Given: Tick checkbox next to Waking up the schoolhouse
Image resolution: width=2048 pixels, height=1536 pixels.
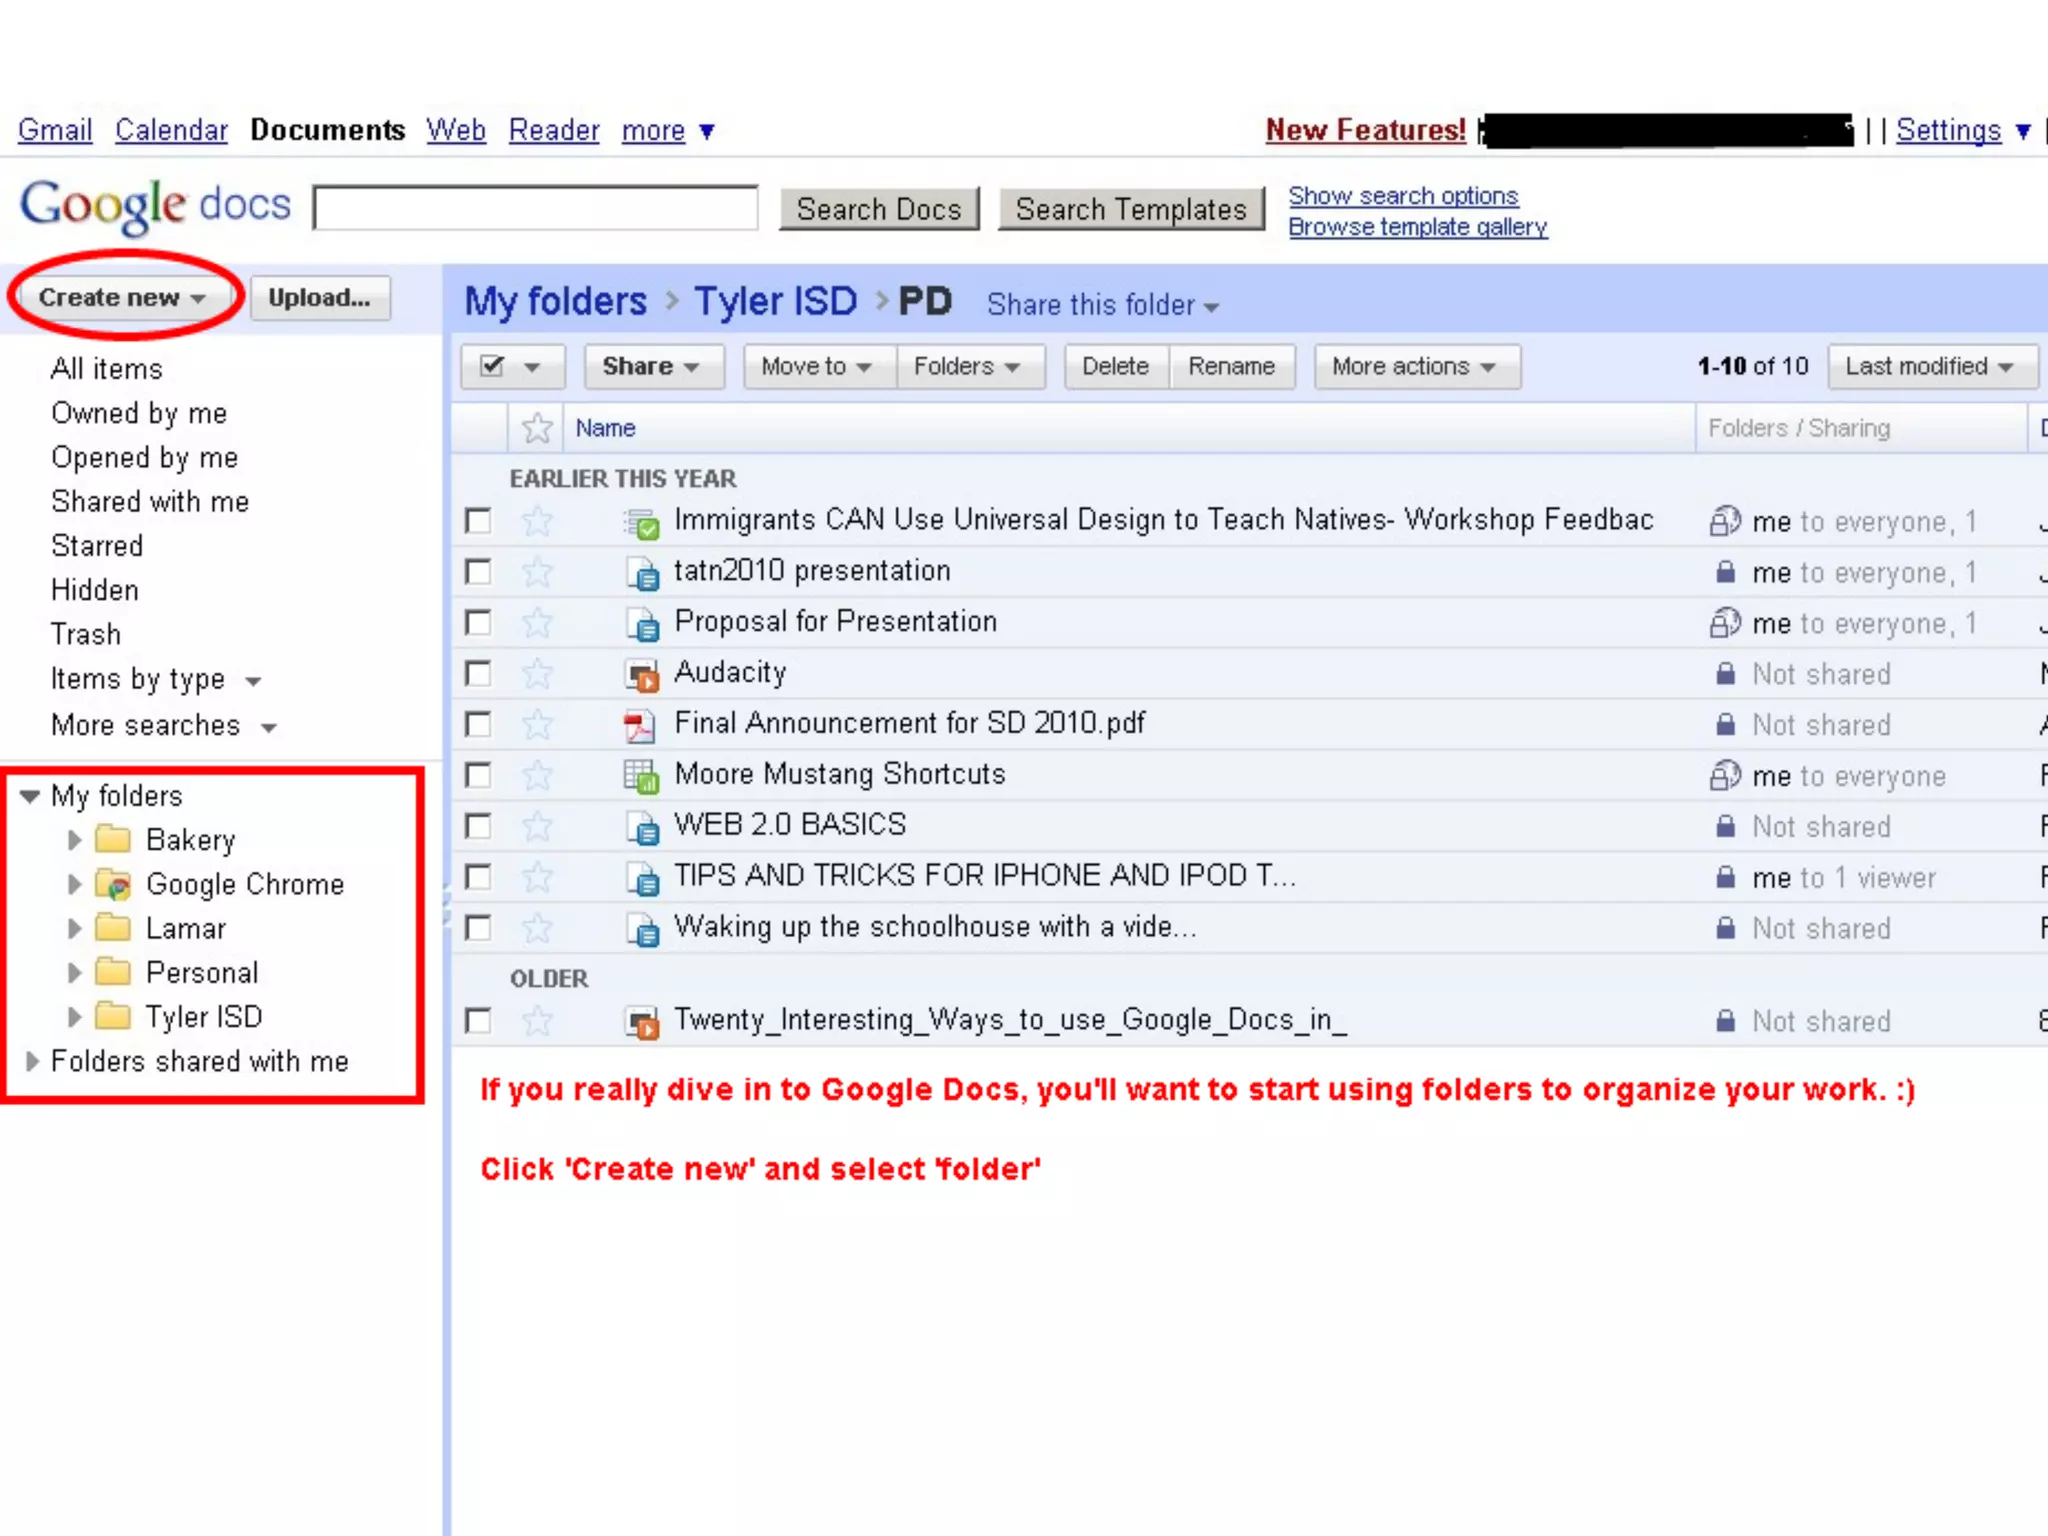Looking at the screenshot, I should (478, 928).
